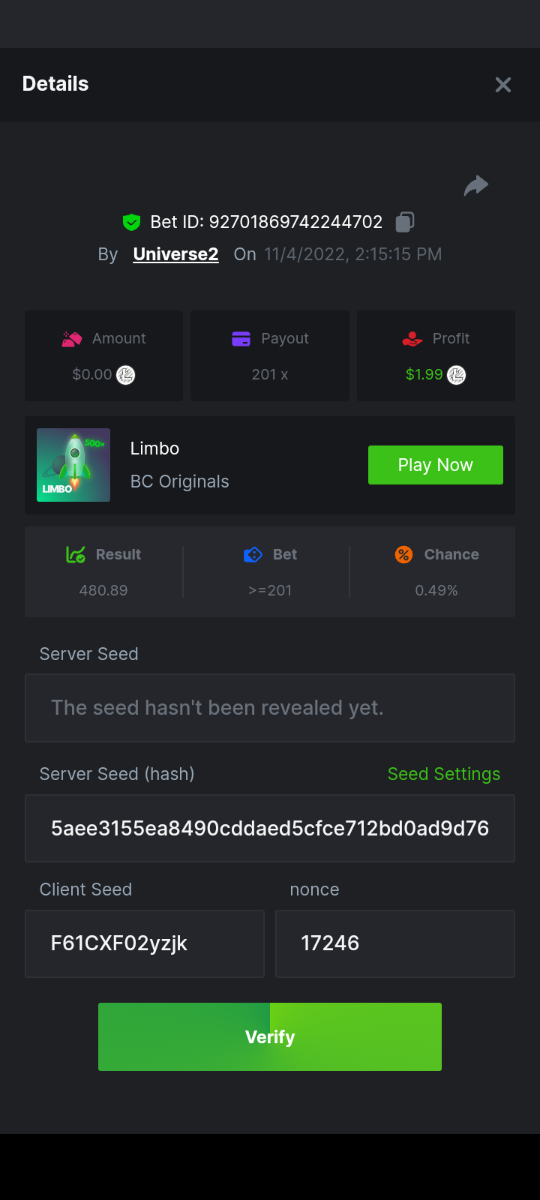Screen dimensions: 540x1200
Task: Click the blue Bet ticket icon
Action: click(x=253, y=555)
